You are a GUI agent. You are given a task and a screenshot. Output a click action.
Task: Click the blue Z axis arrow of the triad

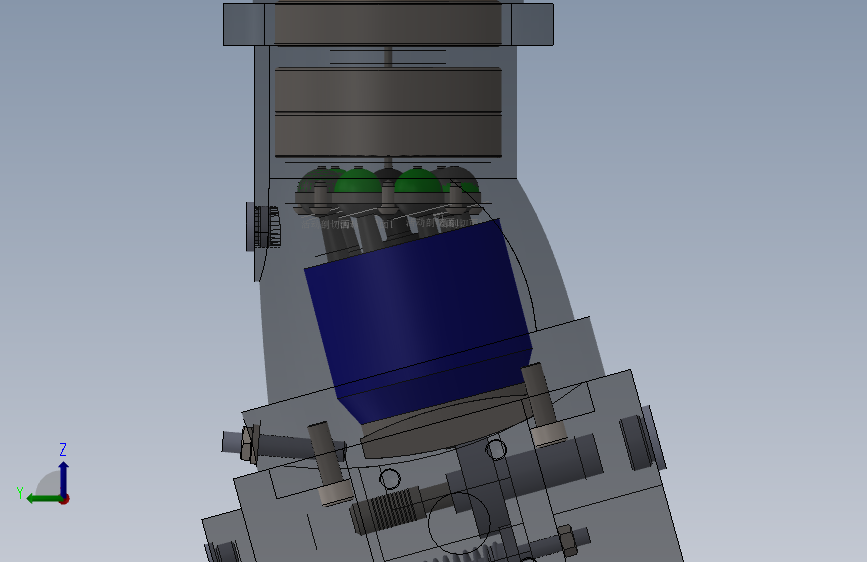pyautogui.click(x=64, y=478)
